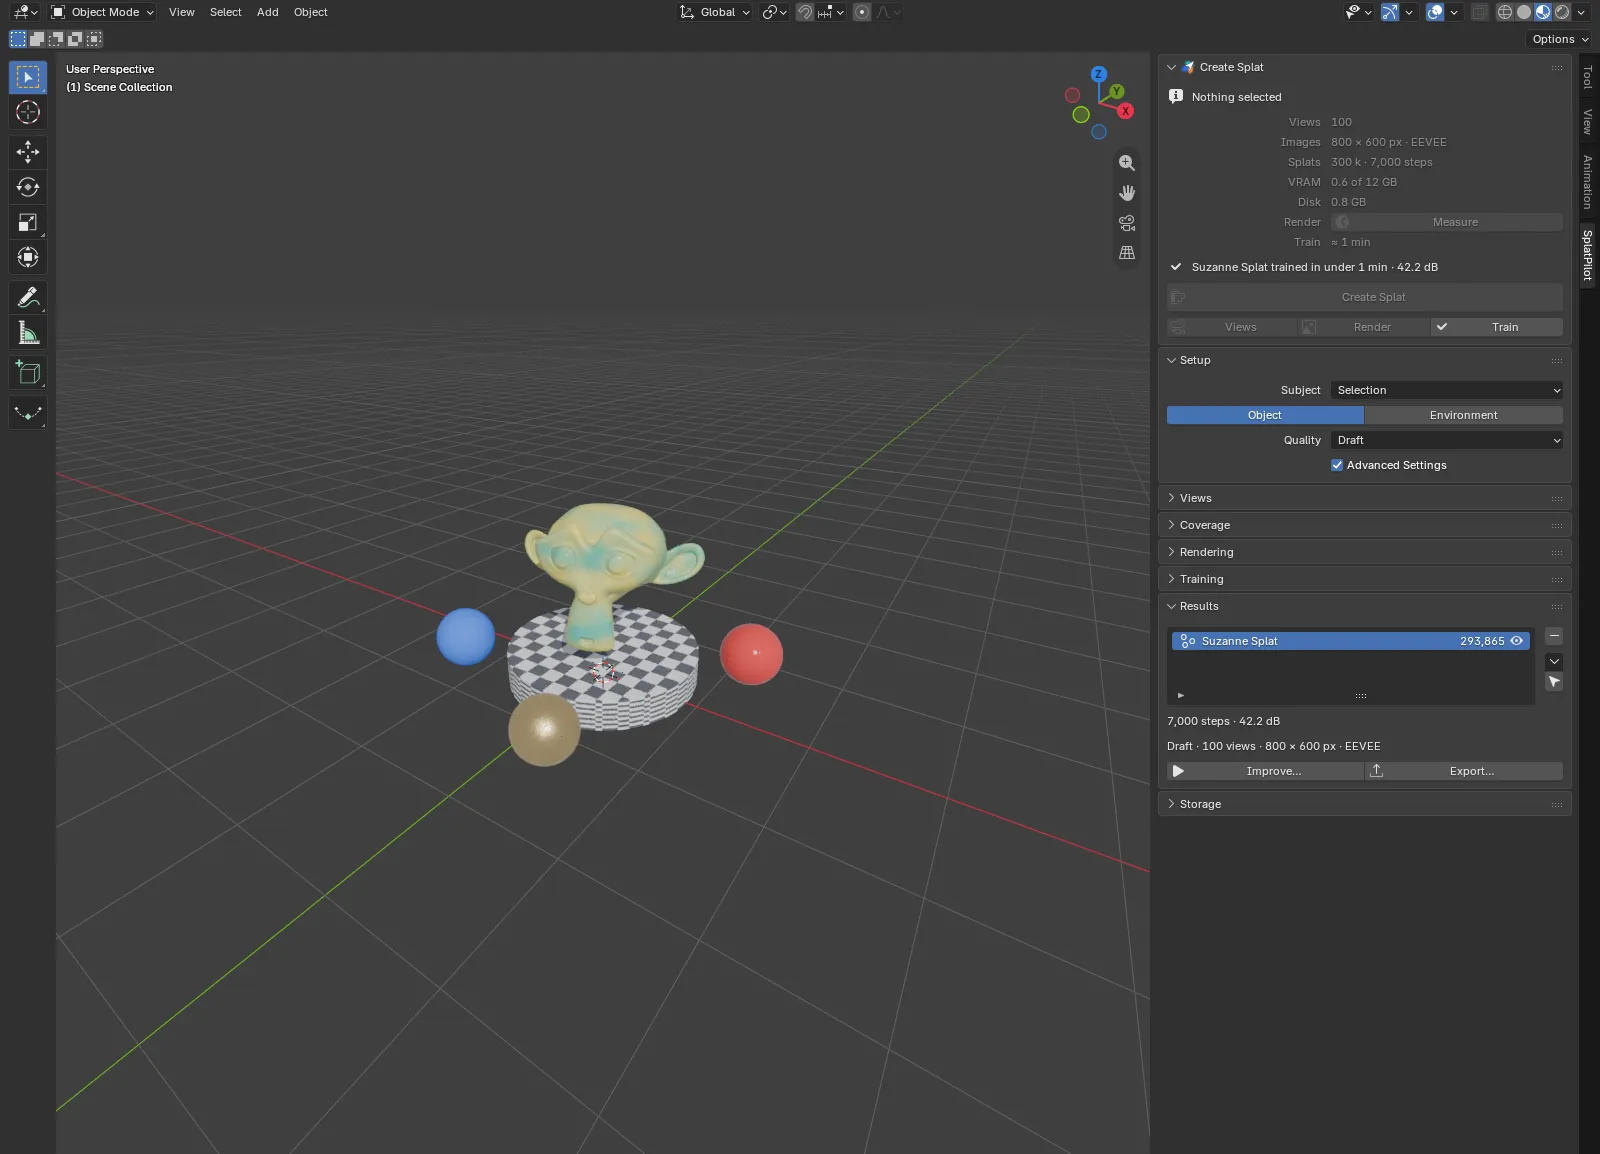This screenshot has width=1600, height=1154.
Task: Select the Annotate pencil tool
Action: click(x=28, y=297)
